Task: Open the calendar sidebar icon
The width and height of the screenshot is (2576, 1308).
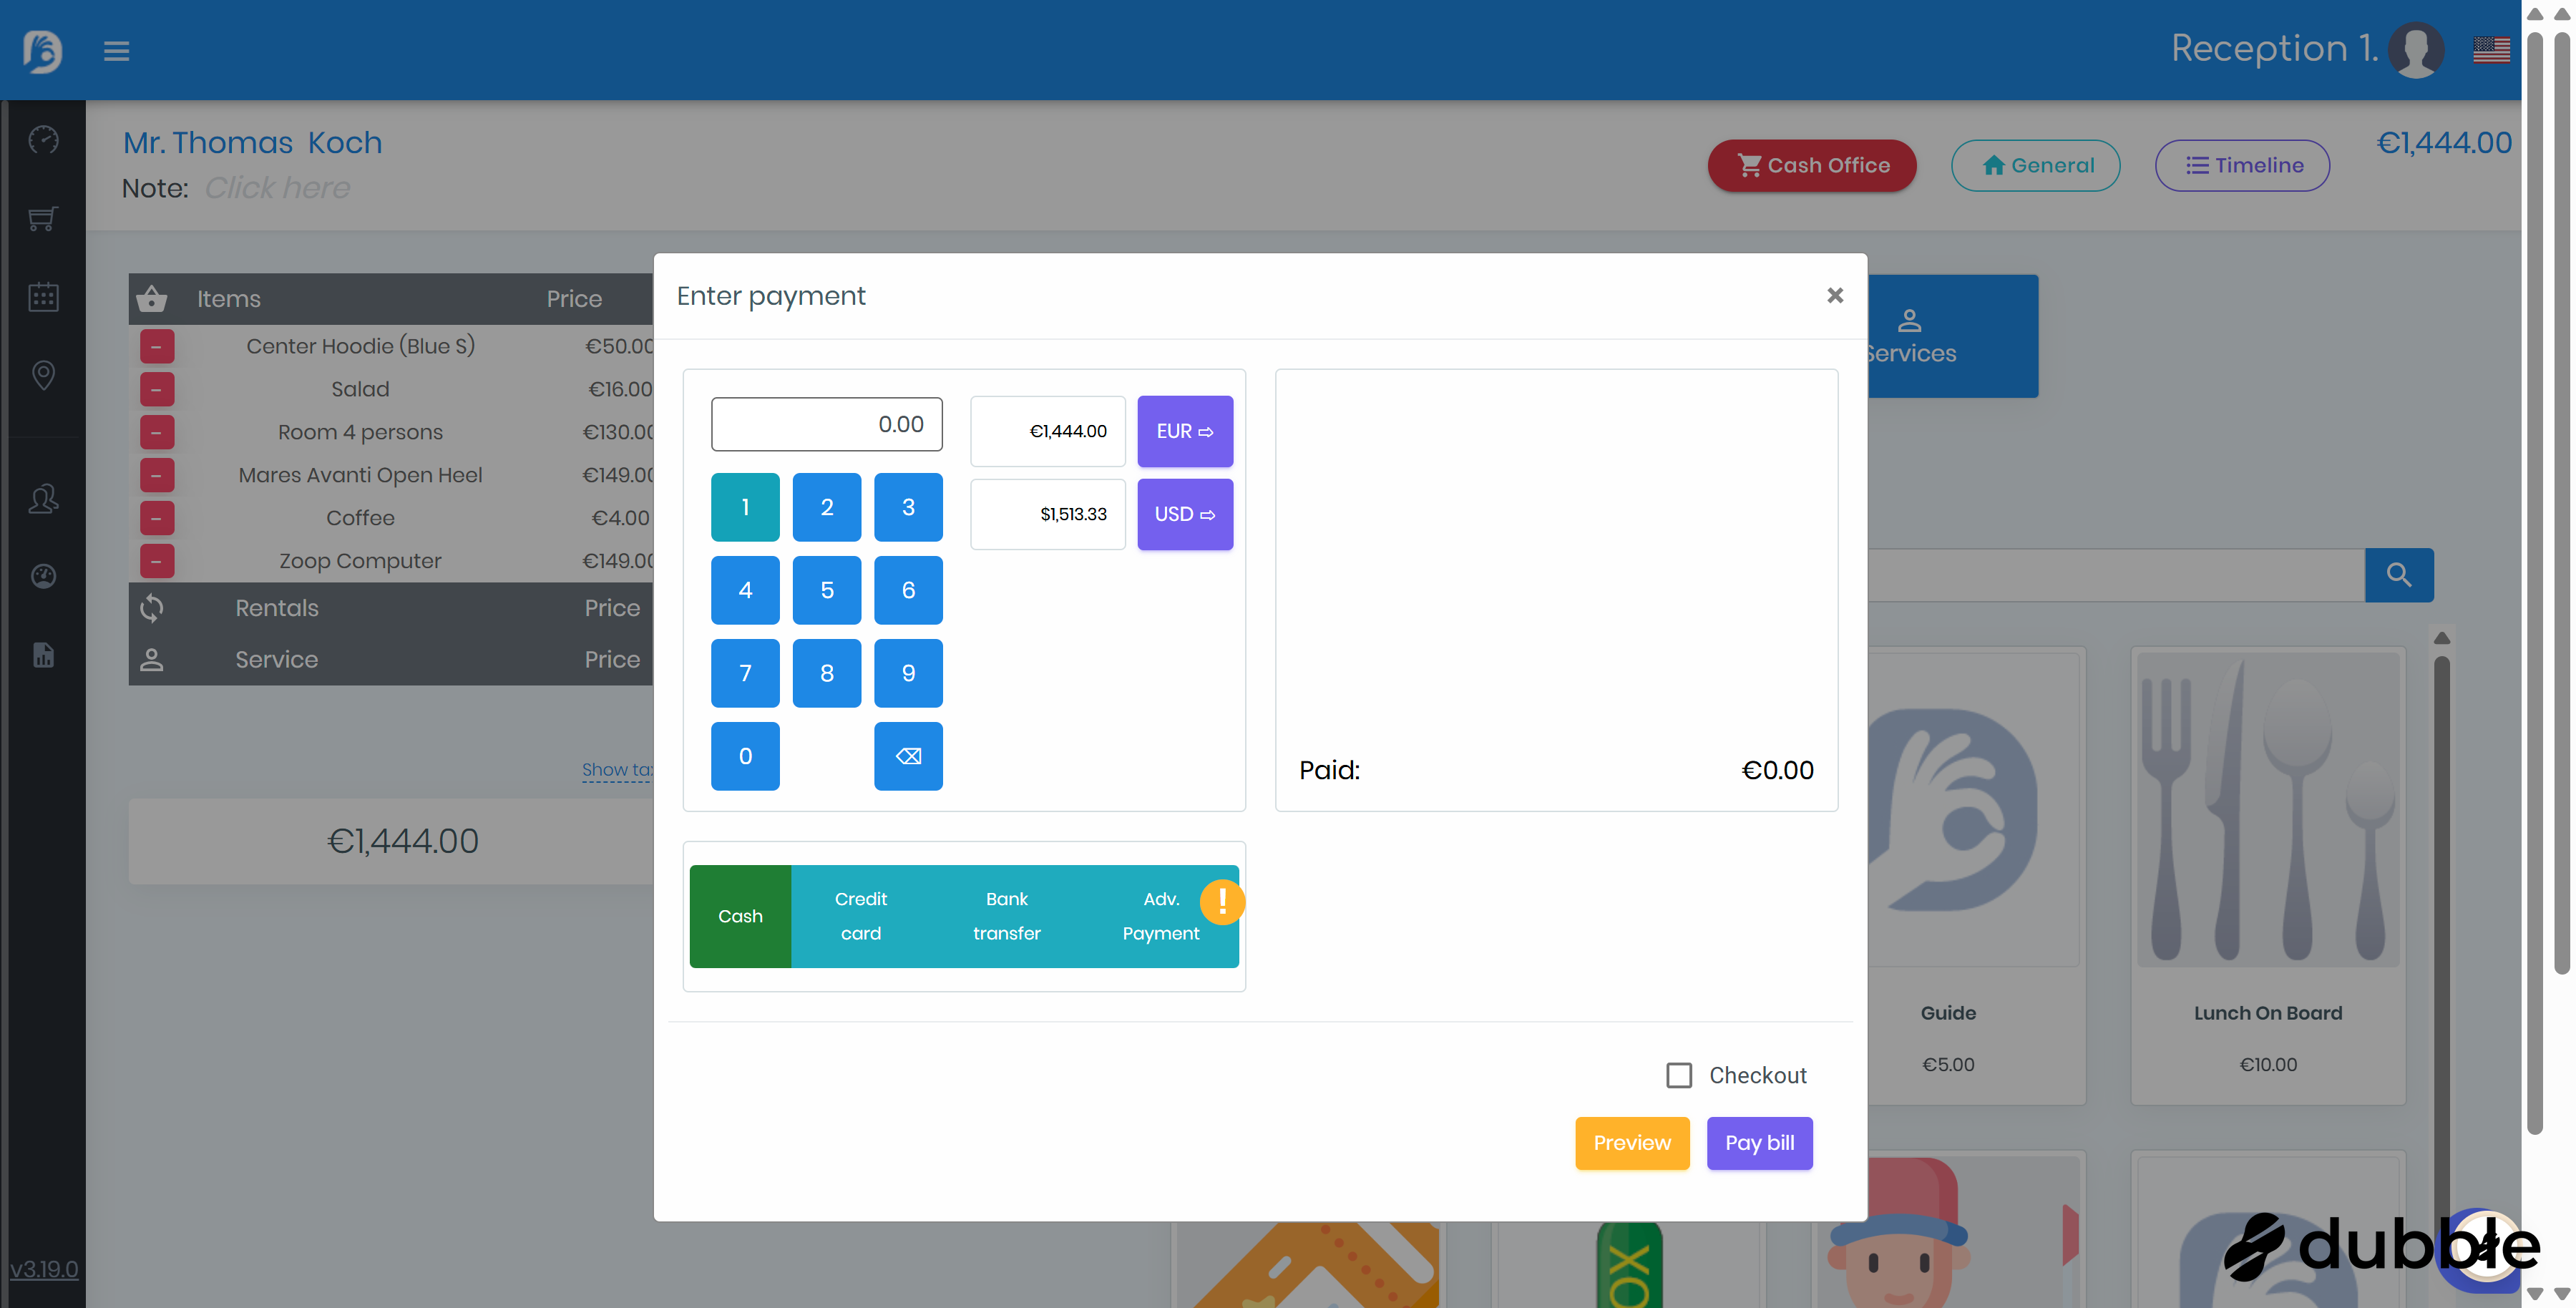Action: coord(43,297)
